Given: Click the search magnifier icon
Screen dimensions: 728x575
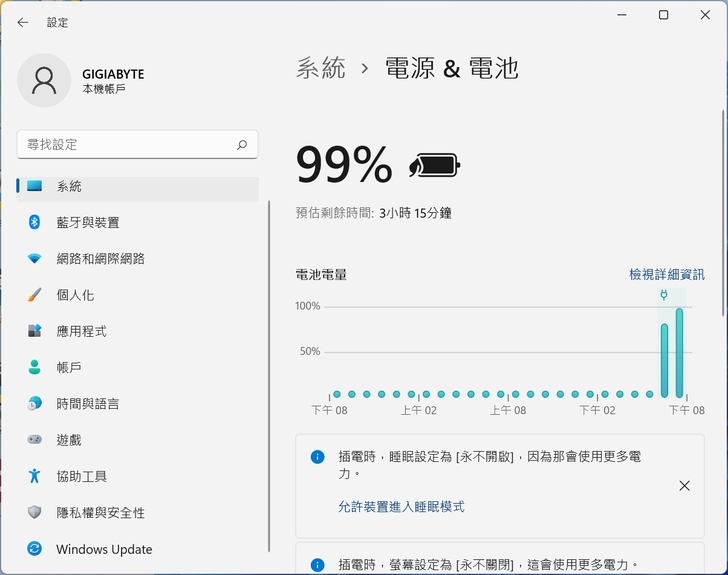Looking at the screenshot, I should tap(242, 145).
